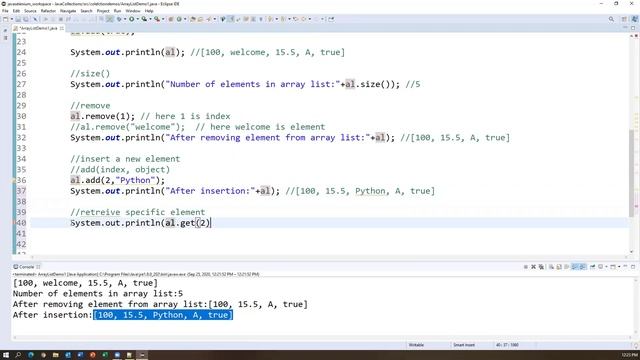Click the error marker on line 40

click(x=14, y=222)
